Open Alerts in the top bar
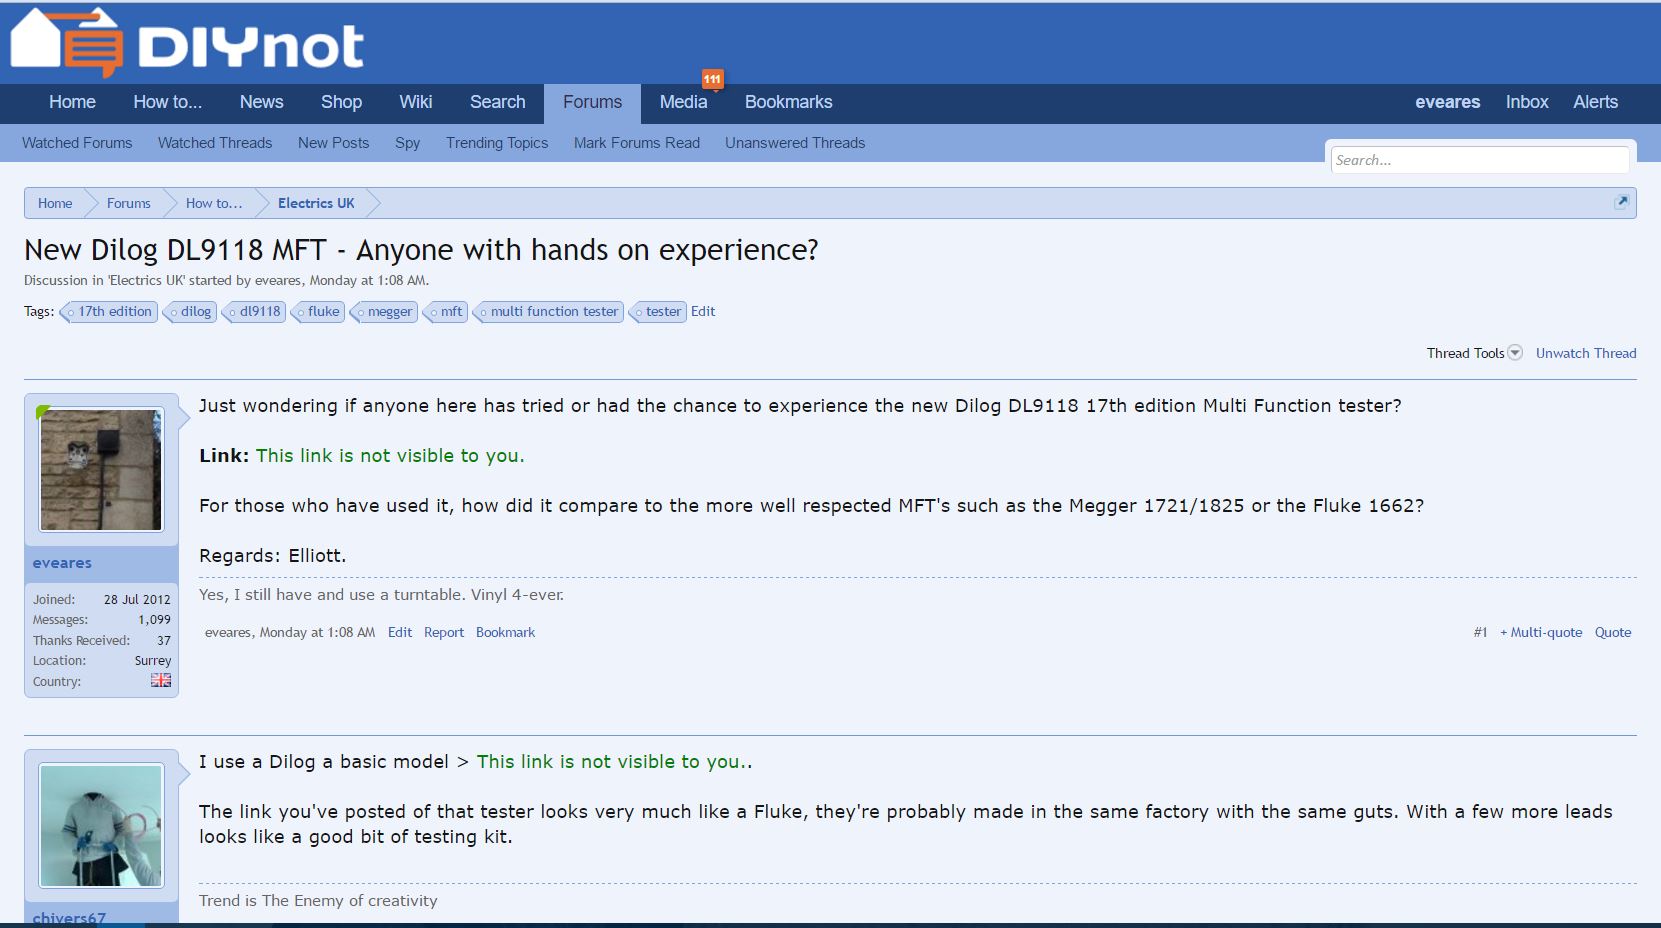1661x928 pixels. 1595,102
